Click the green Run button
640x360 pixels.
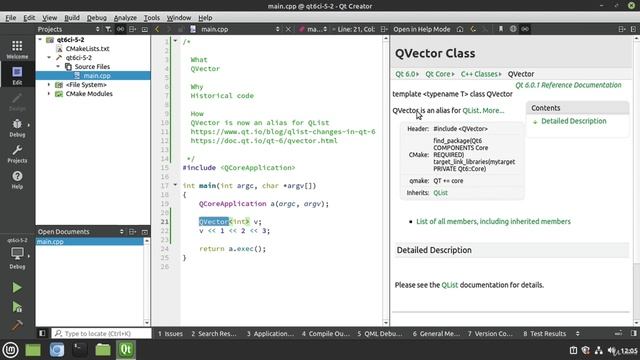[x=17, y=287]
